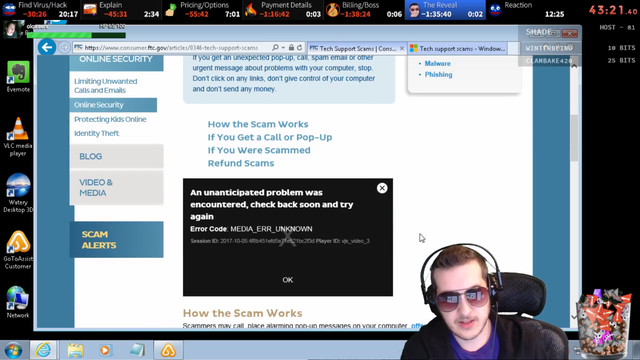Open GoToAssist Customer desktop icon
This screenshot has height=360, width=640.
click(x=18, y=250)
